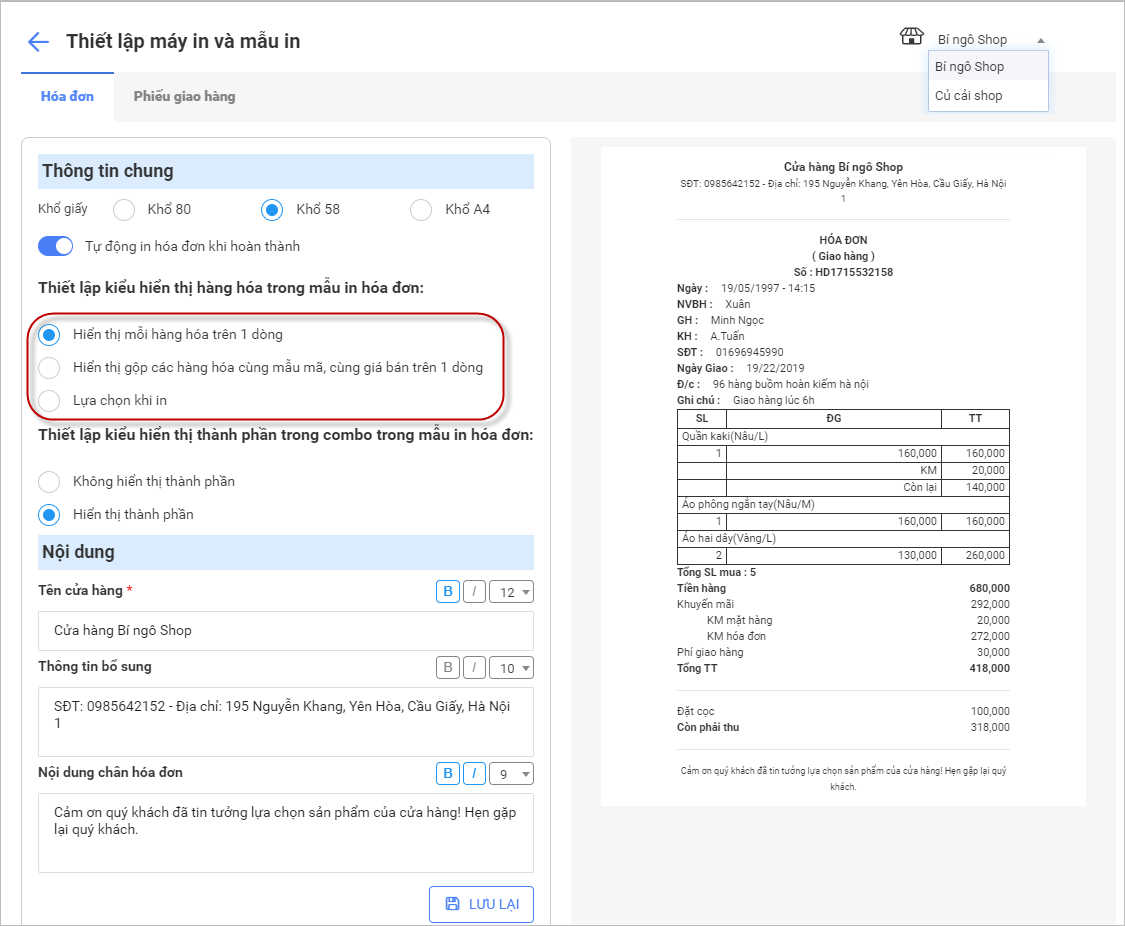Open font size 12 dropdown for Tên cửa hàng
Image resolution: width=1125 pixels, height=926 pixels.
click(511, 592)
